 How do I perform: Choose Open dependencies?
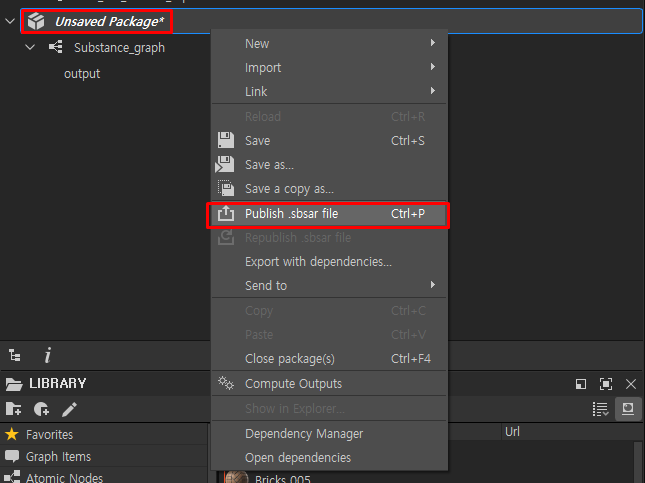(329, 458)
